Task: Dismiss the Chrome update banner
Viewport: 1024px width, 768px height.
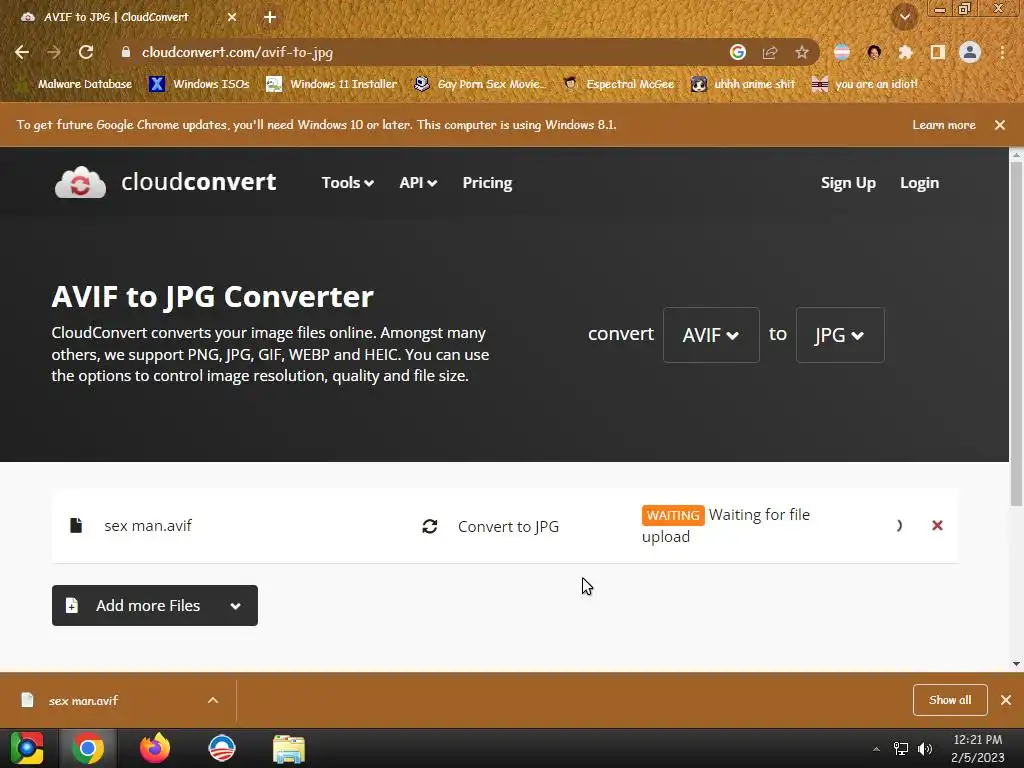Action: pyautogui.click(x=1000, y=125)
